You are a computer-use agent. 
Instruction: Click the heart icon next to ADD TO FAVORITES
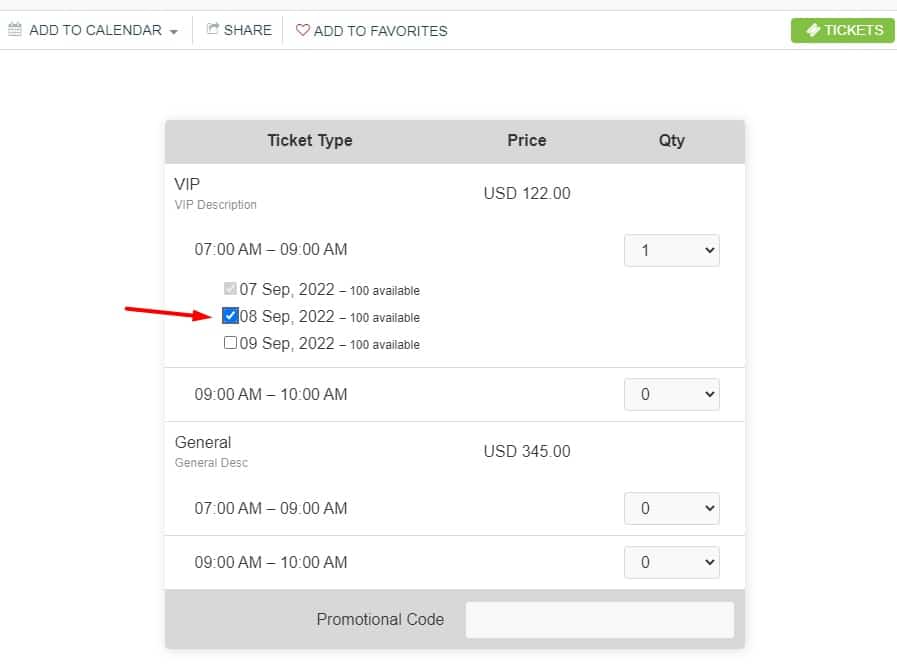pos(303,31)
